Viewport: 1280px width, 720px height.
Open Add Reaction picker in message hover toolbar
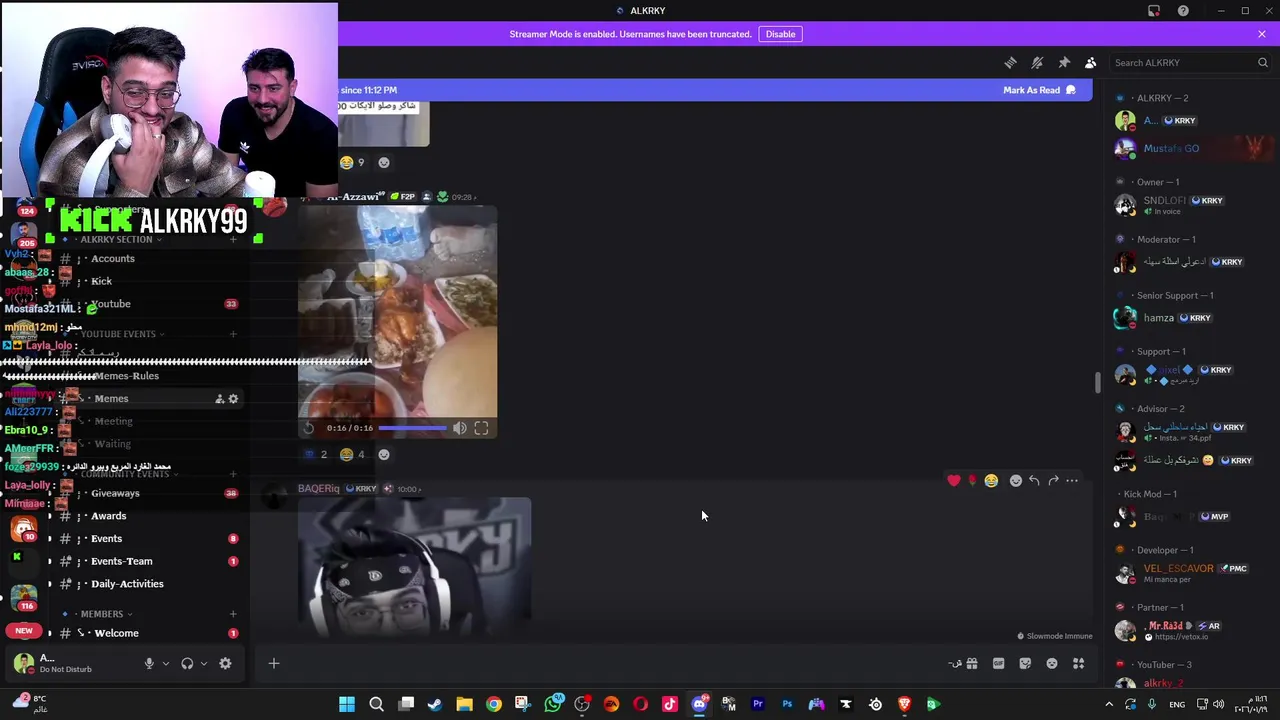(x=1016, y=481)
